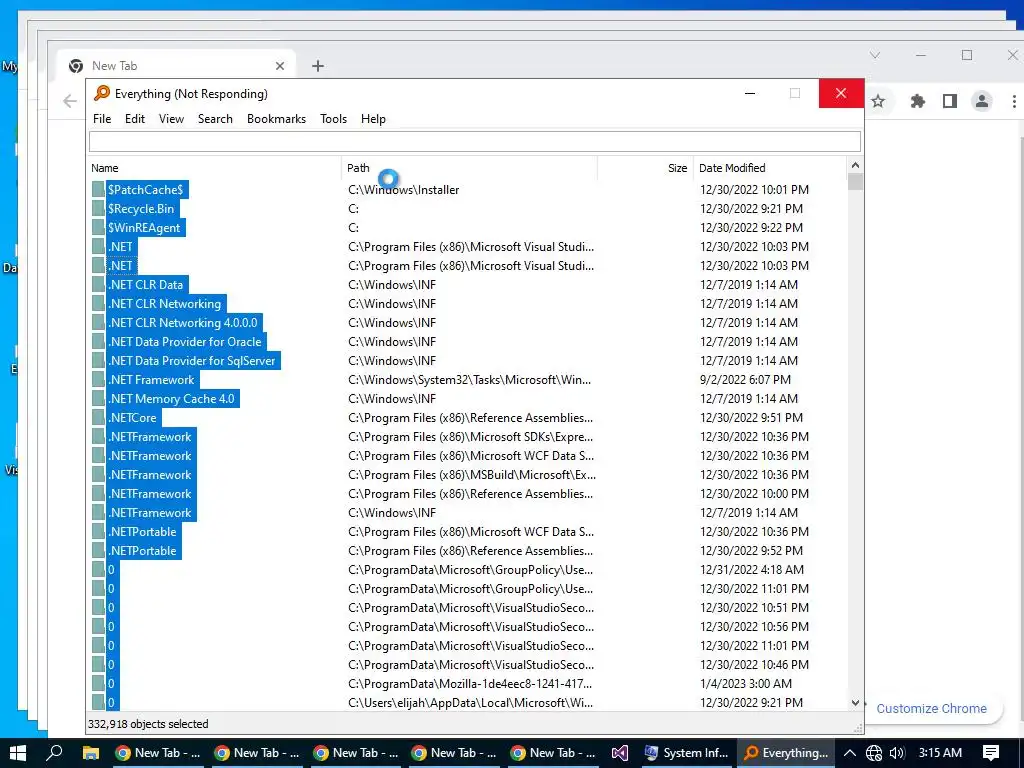Click the folder icon of $WinREAgent
Screen dimensions: 1024x768
pyautogui.click(x=98, y=228)
